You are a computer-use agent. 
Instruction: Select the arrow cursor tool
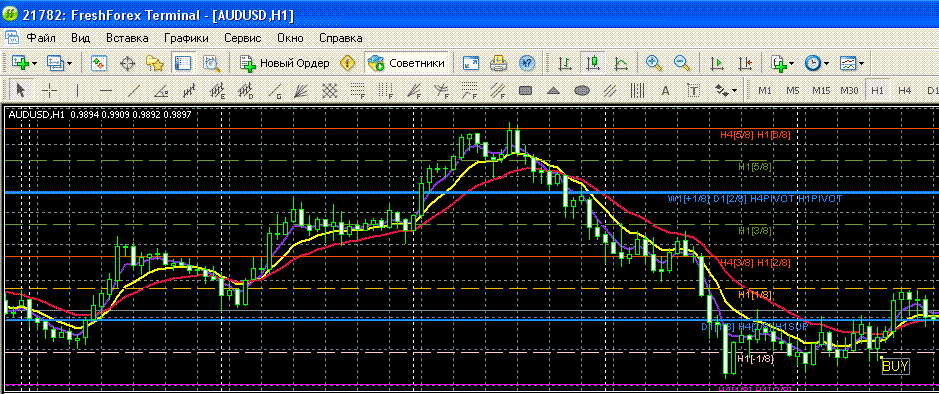pyautogui.click(x=21, y=90)
